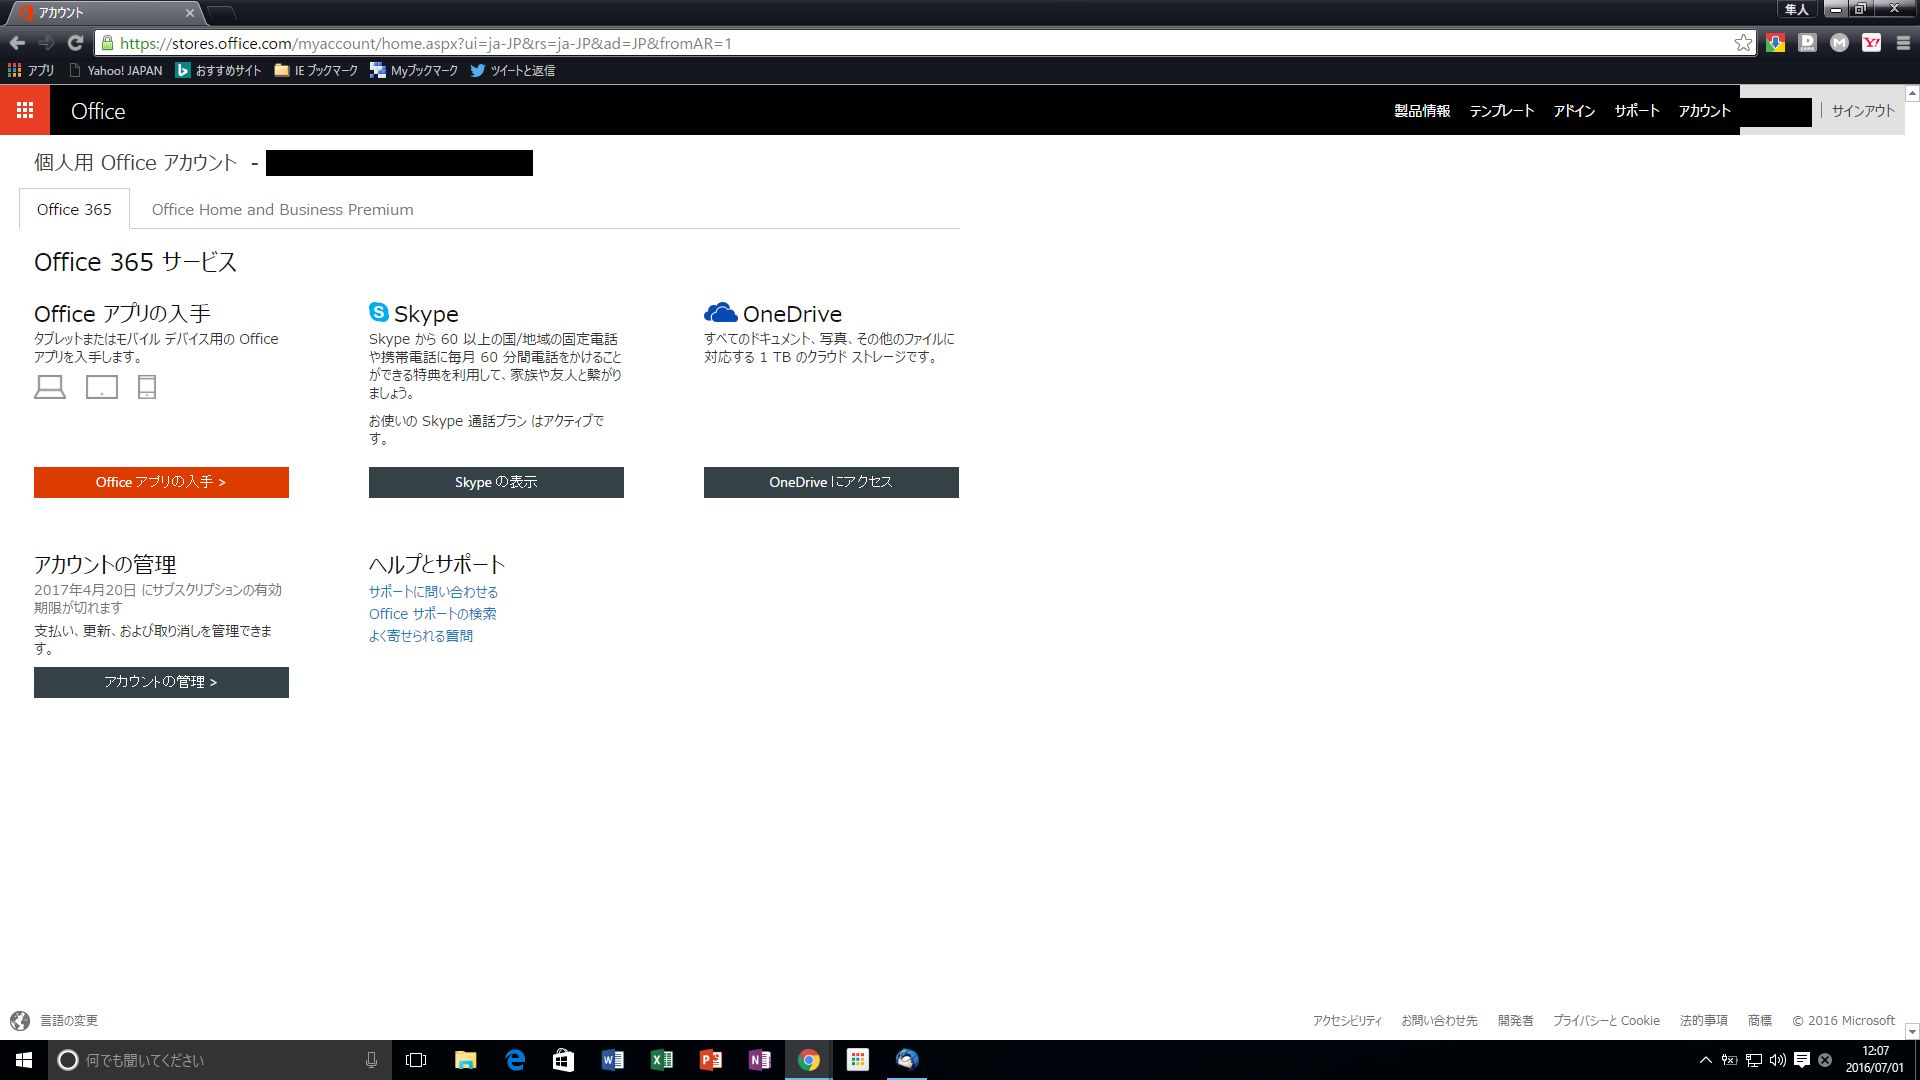Click the tablet device icon
The width and height of the screenshot is (1920, 1080).
[102, 387]
